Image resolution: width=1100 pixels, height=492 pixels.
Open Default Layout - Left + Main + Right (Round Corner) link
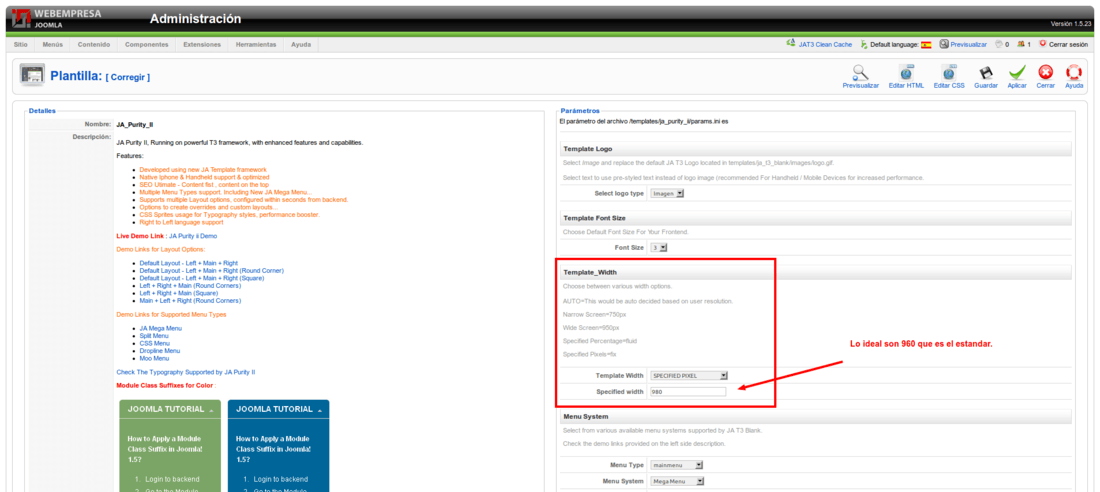click(x=211, y=271)
